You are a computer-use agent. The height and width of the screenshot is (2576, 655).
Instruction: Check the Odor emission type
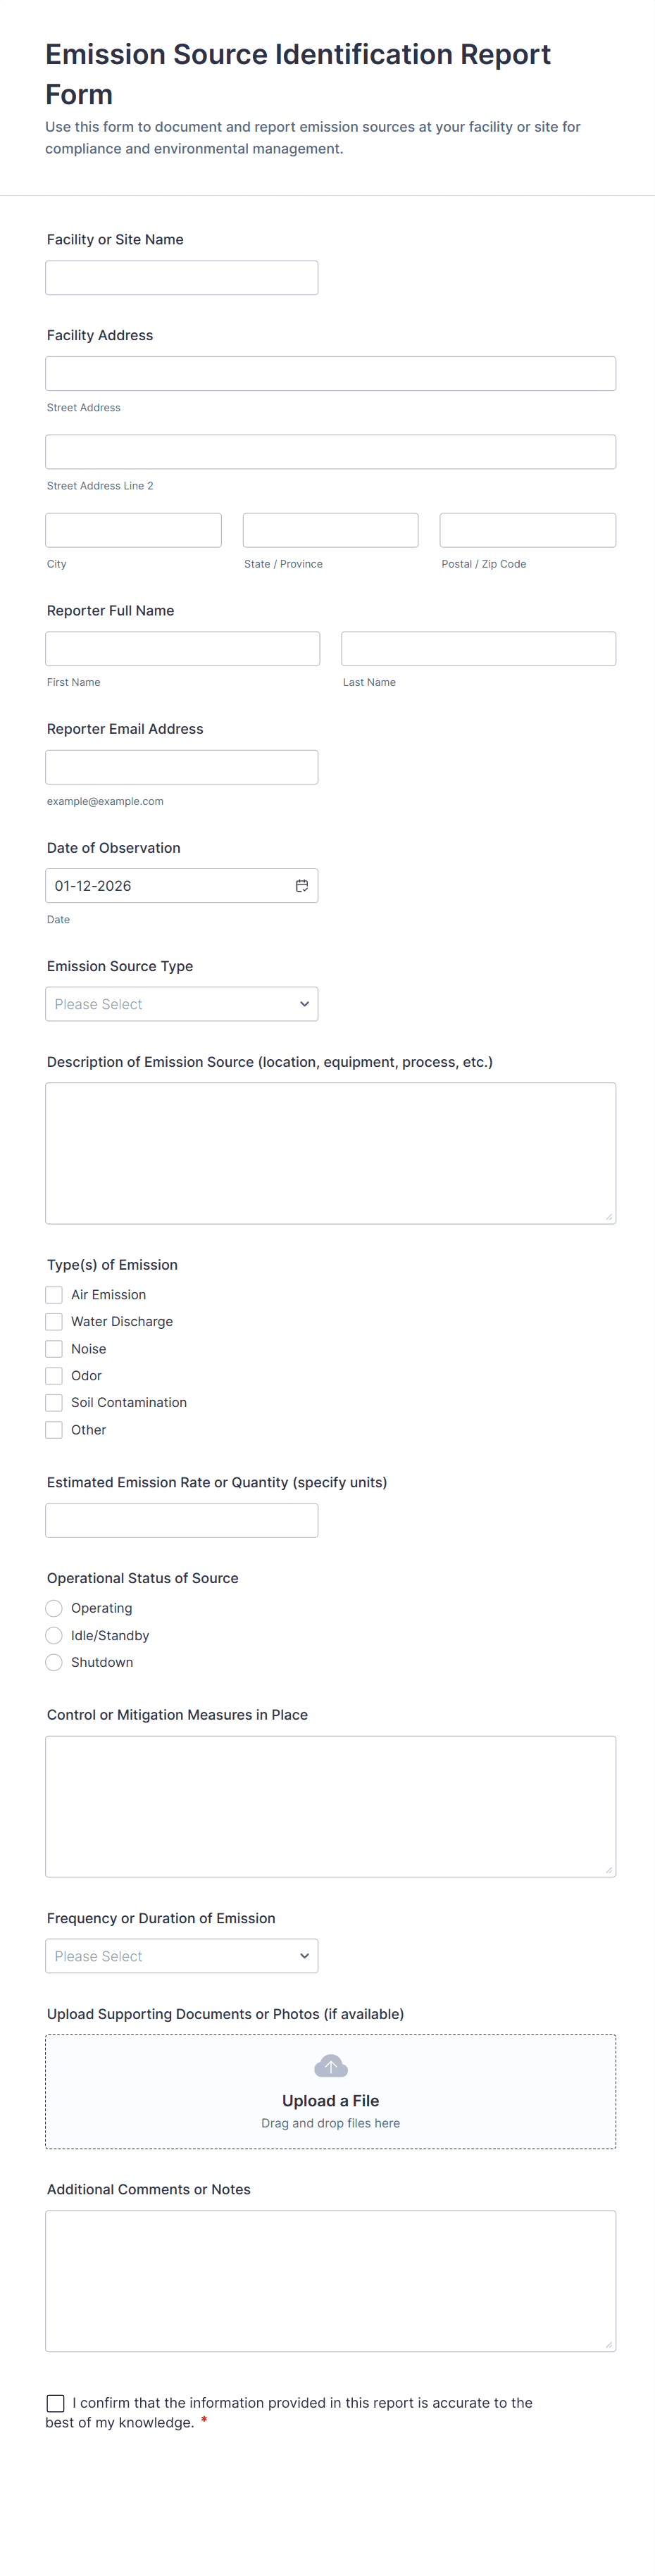click(x=54, y=1376)
